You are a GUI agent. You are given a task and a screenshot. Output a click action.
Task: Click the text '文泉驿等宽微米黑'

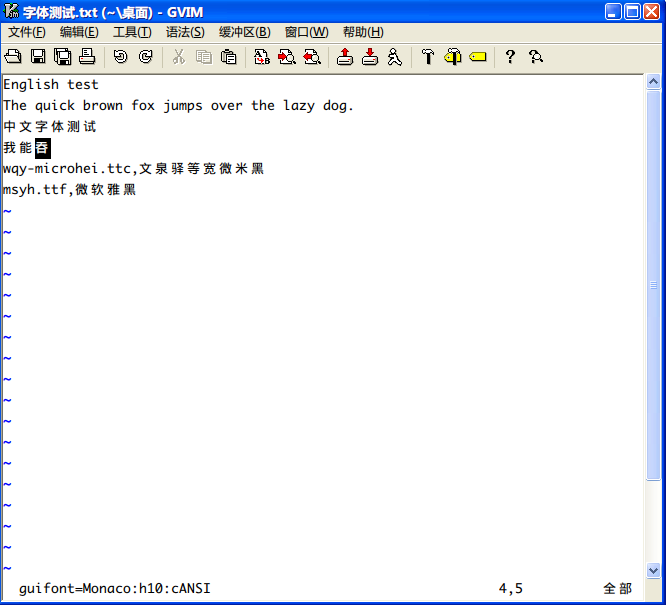[202, 169]
